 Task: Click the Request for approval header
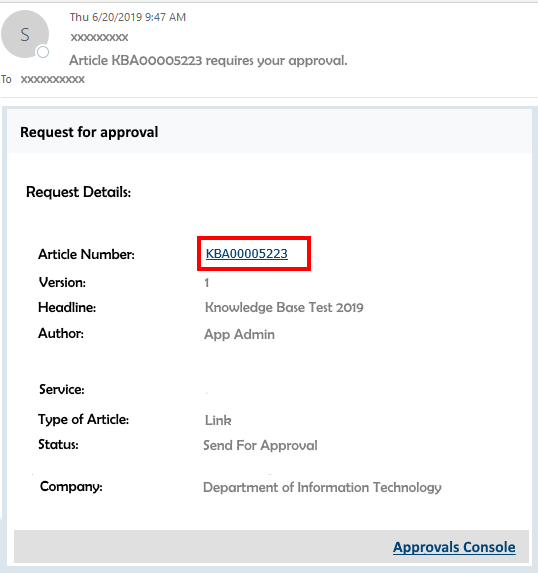[x=89, y=132]
